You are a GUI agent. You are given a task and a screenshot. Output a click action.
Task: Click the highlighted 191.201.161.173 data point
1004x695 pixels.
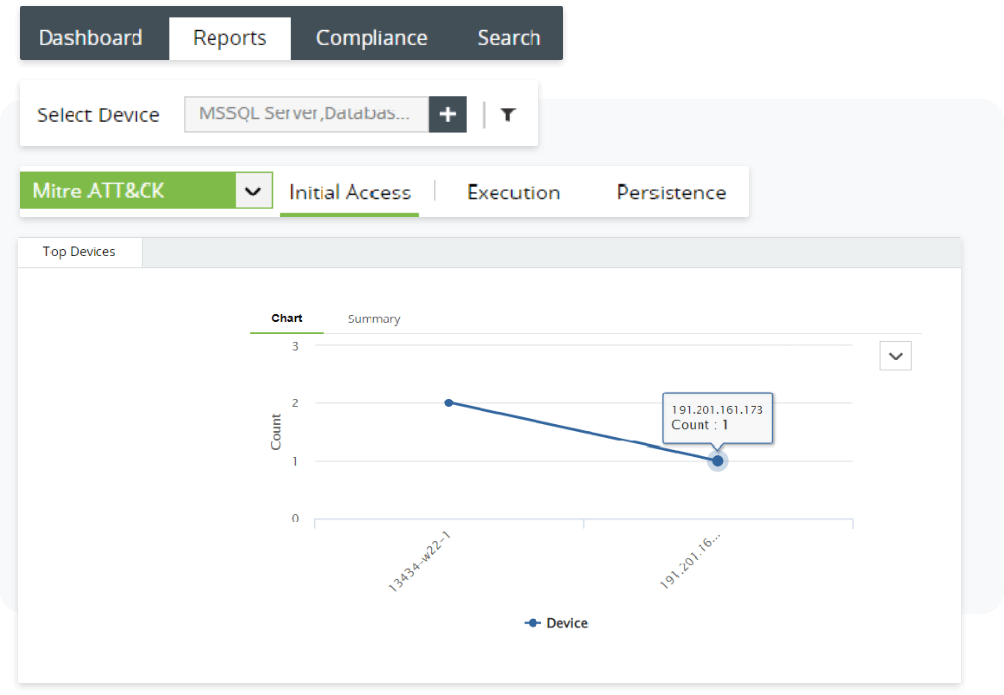[717, 461]
